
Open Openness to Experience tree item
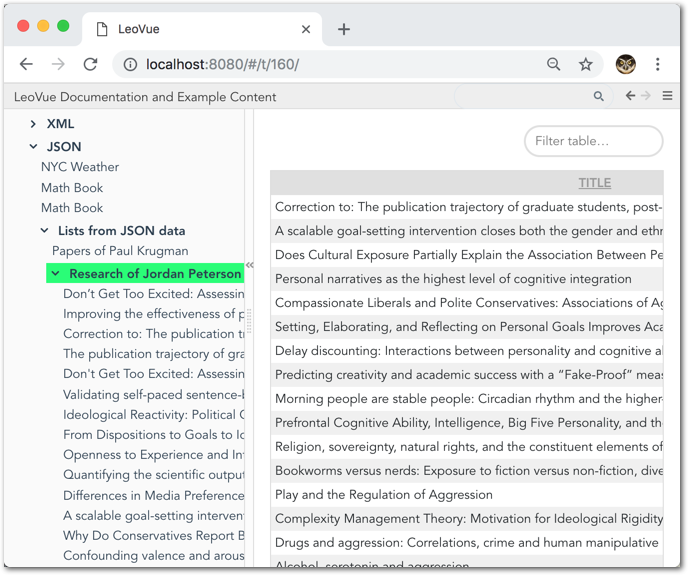154,455
